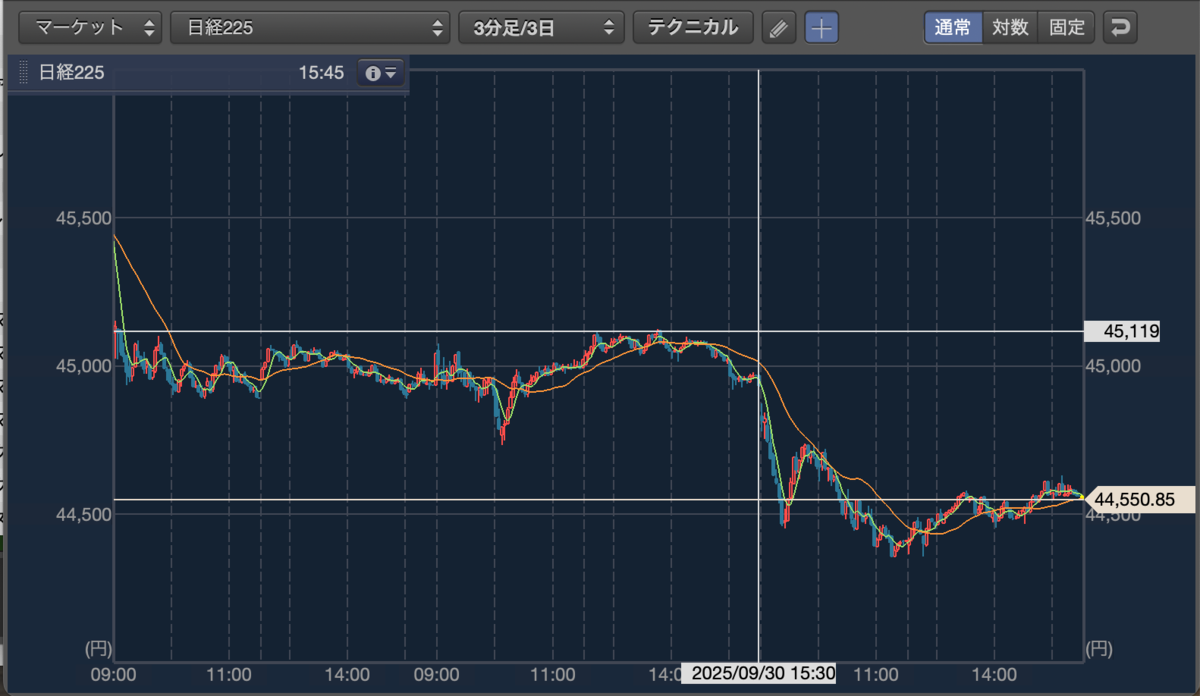
Task: Switch the scale to 固定 mode
Action: point(1067,28)
